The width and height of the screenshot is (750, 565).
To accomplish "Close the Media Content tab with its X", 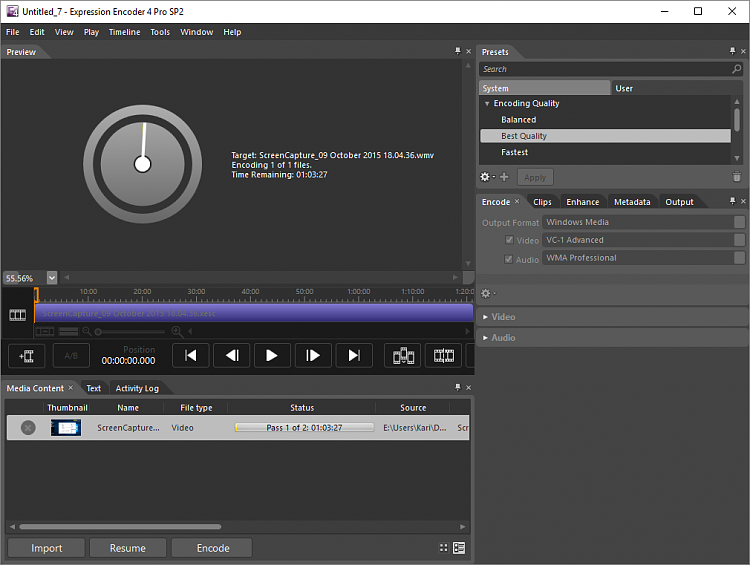I will [70, 388].
